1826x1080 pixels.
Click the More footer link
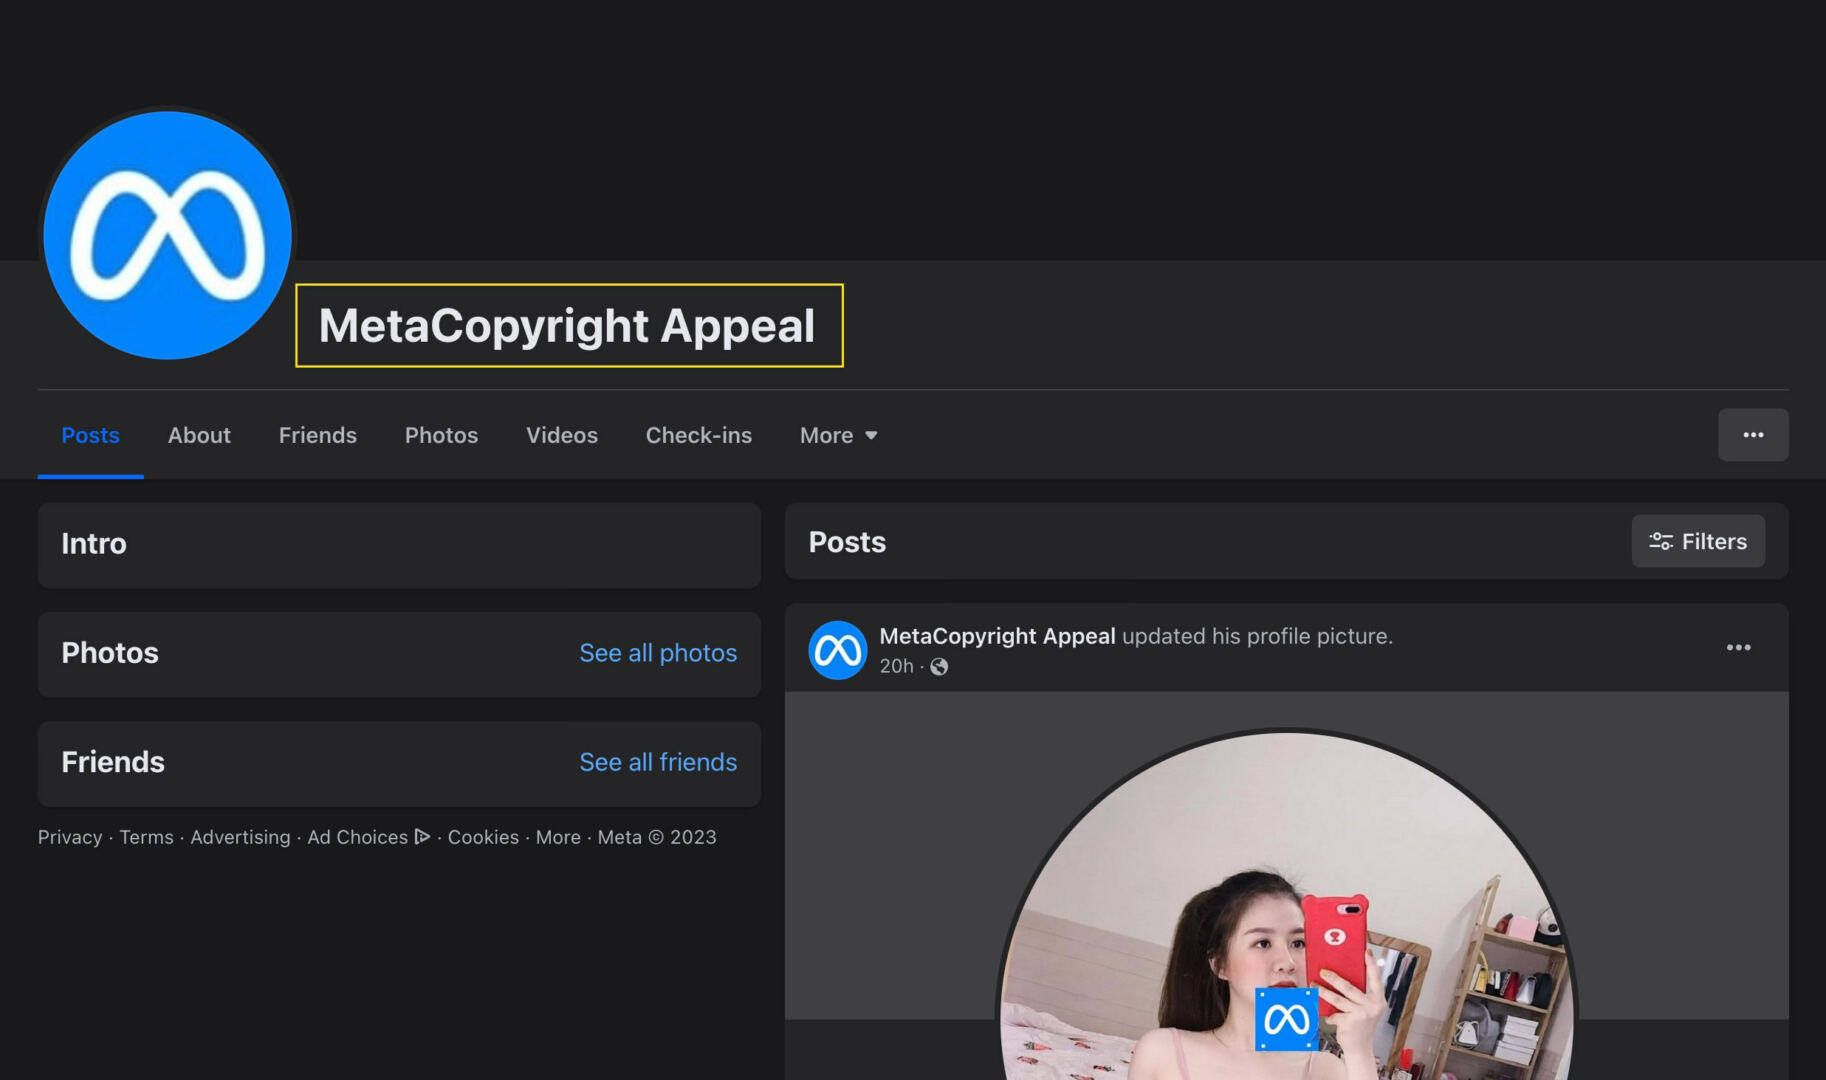558,837
